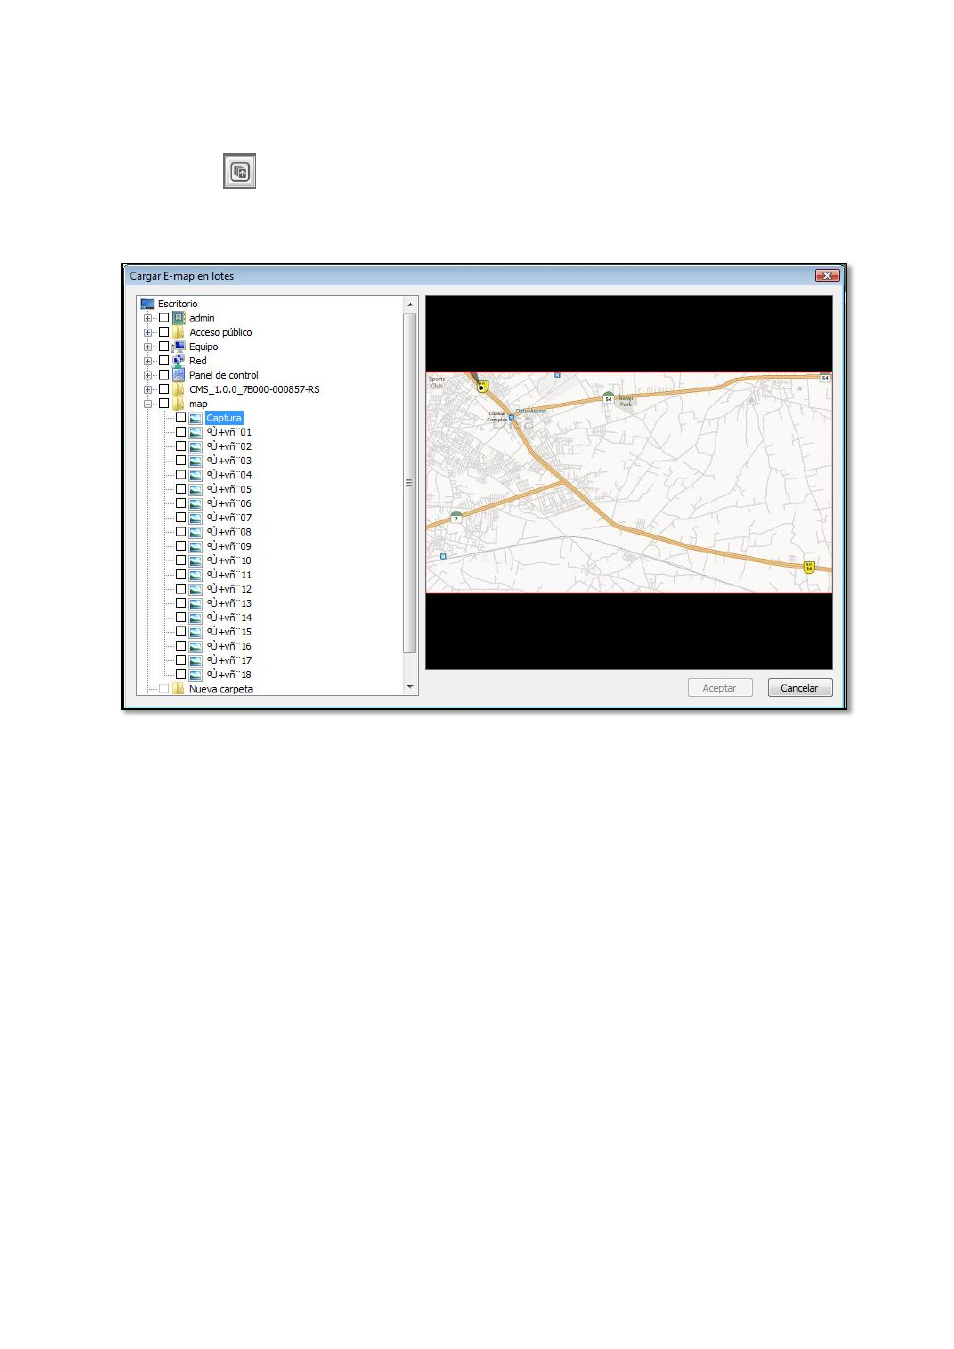Click the Cancelar button
Image resolution: width=954 pixels, height=1349 pixels.
(x=799, y=688)
